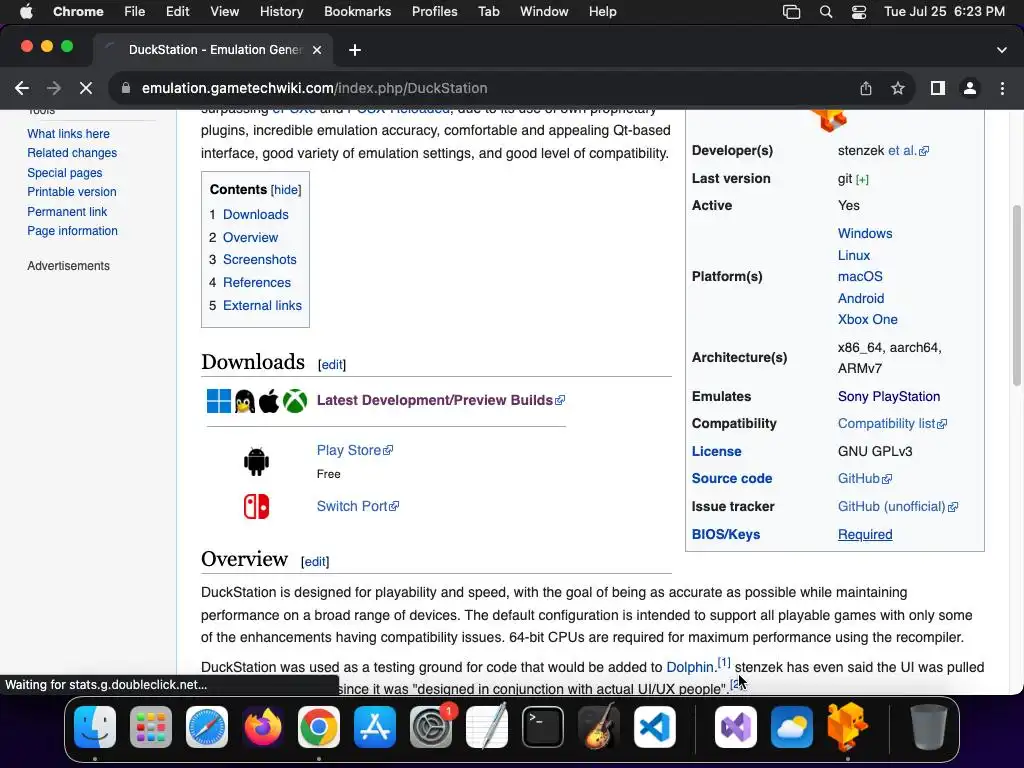The width and height of the screenshot is (1024, 768).
Task: Launch Firefox from the dock
Action: 263,727
